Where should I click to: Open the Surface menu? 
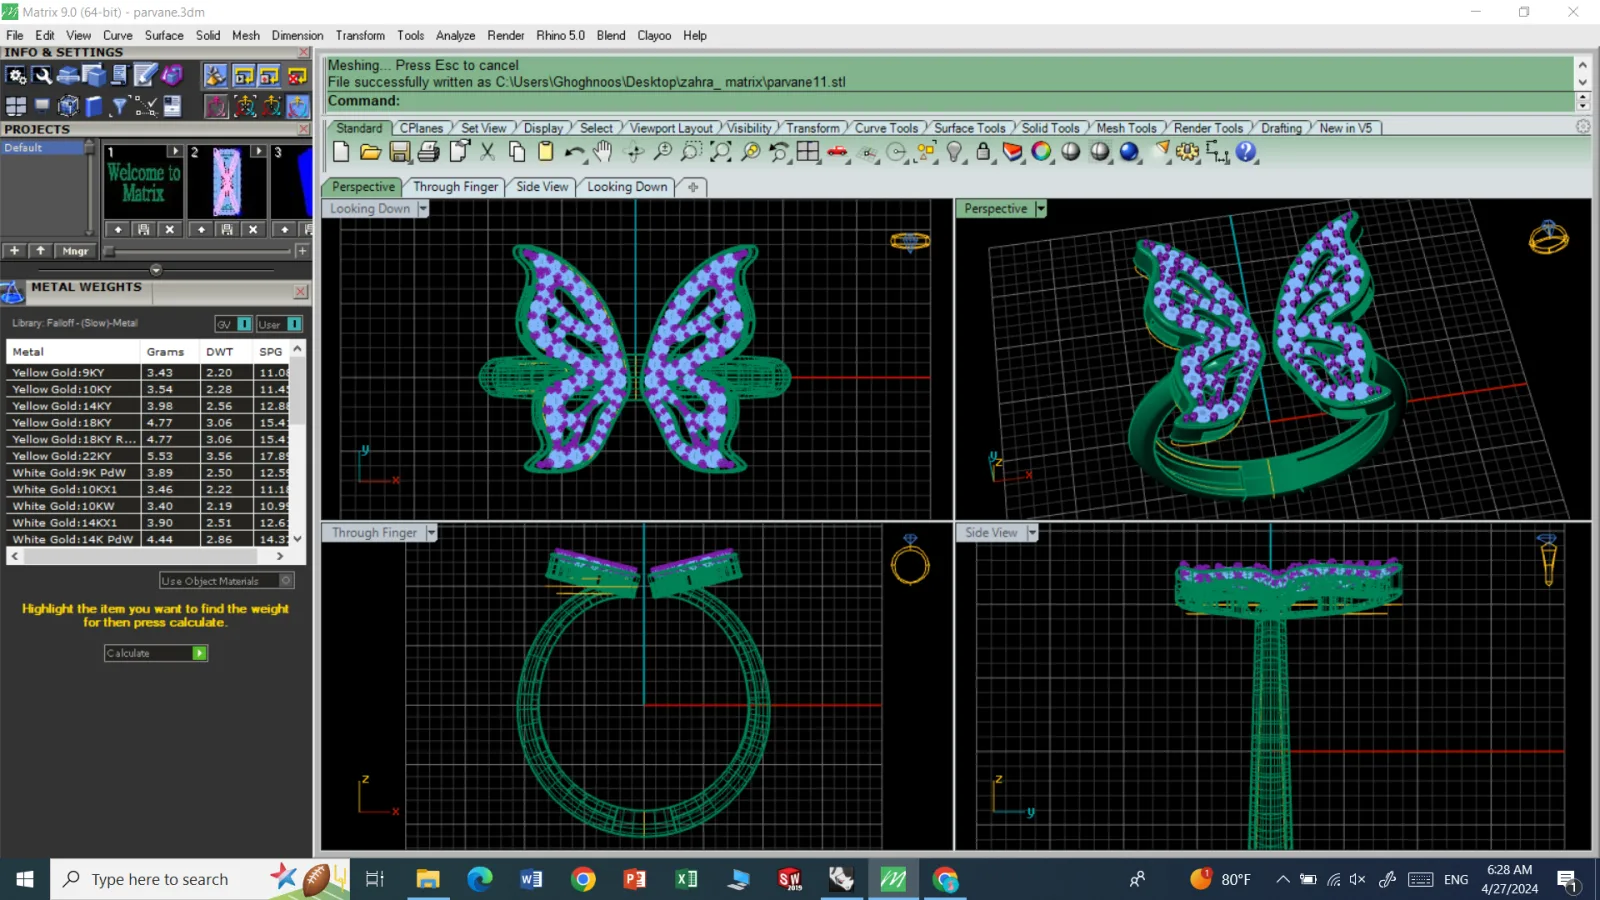pyautogui.click(x=164, y=35)
